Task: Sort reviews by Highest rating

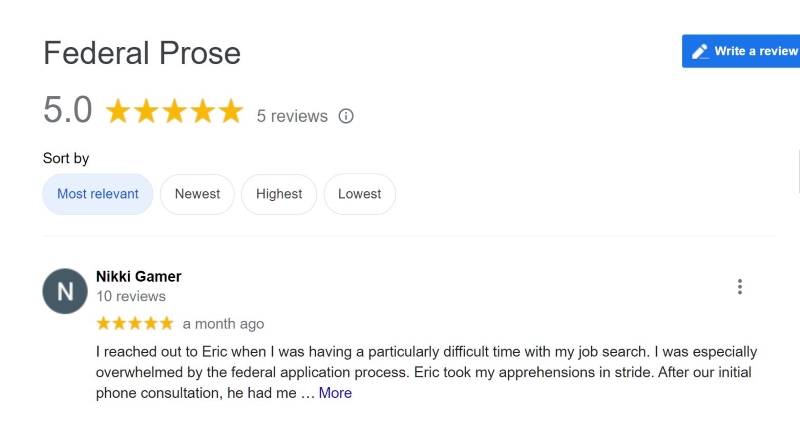Action: 279,194
